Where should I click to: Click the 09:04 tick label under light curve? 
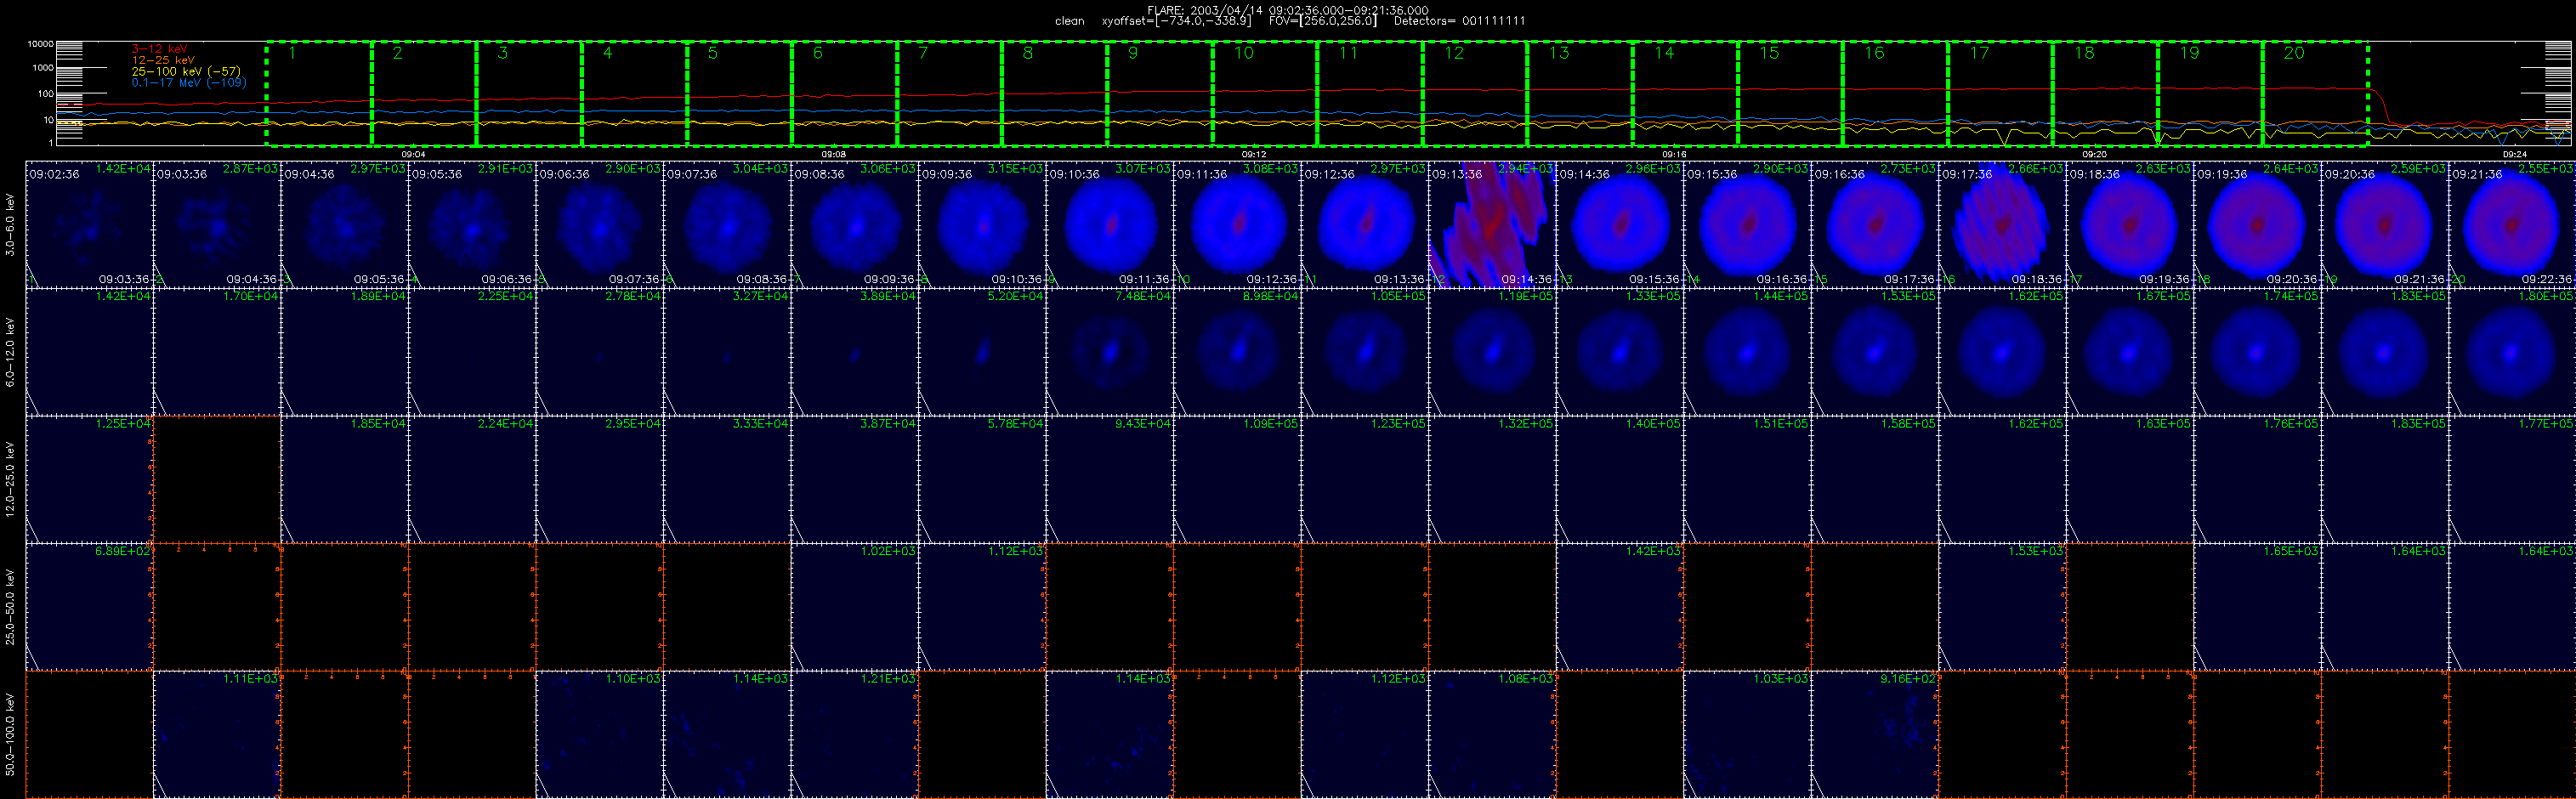pos(414,154)
